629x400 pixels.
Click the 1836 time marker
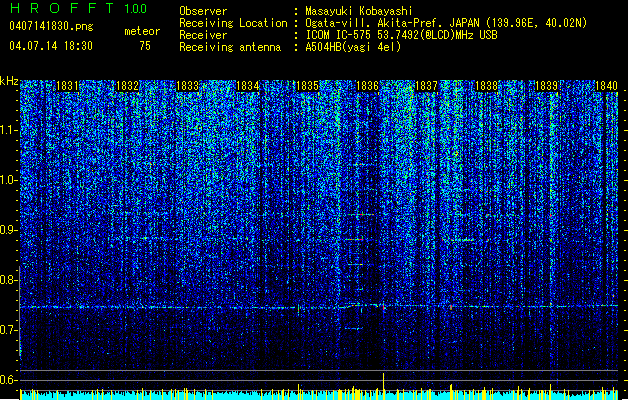[367, 86]
